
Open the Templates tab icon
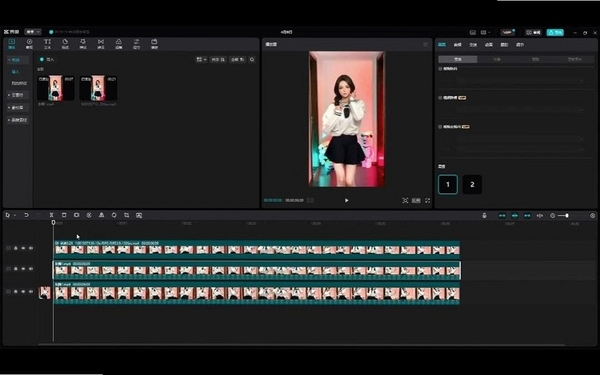154,44
